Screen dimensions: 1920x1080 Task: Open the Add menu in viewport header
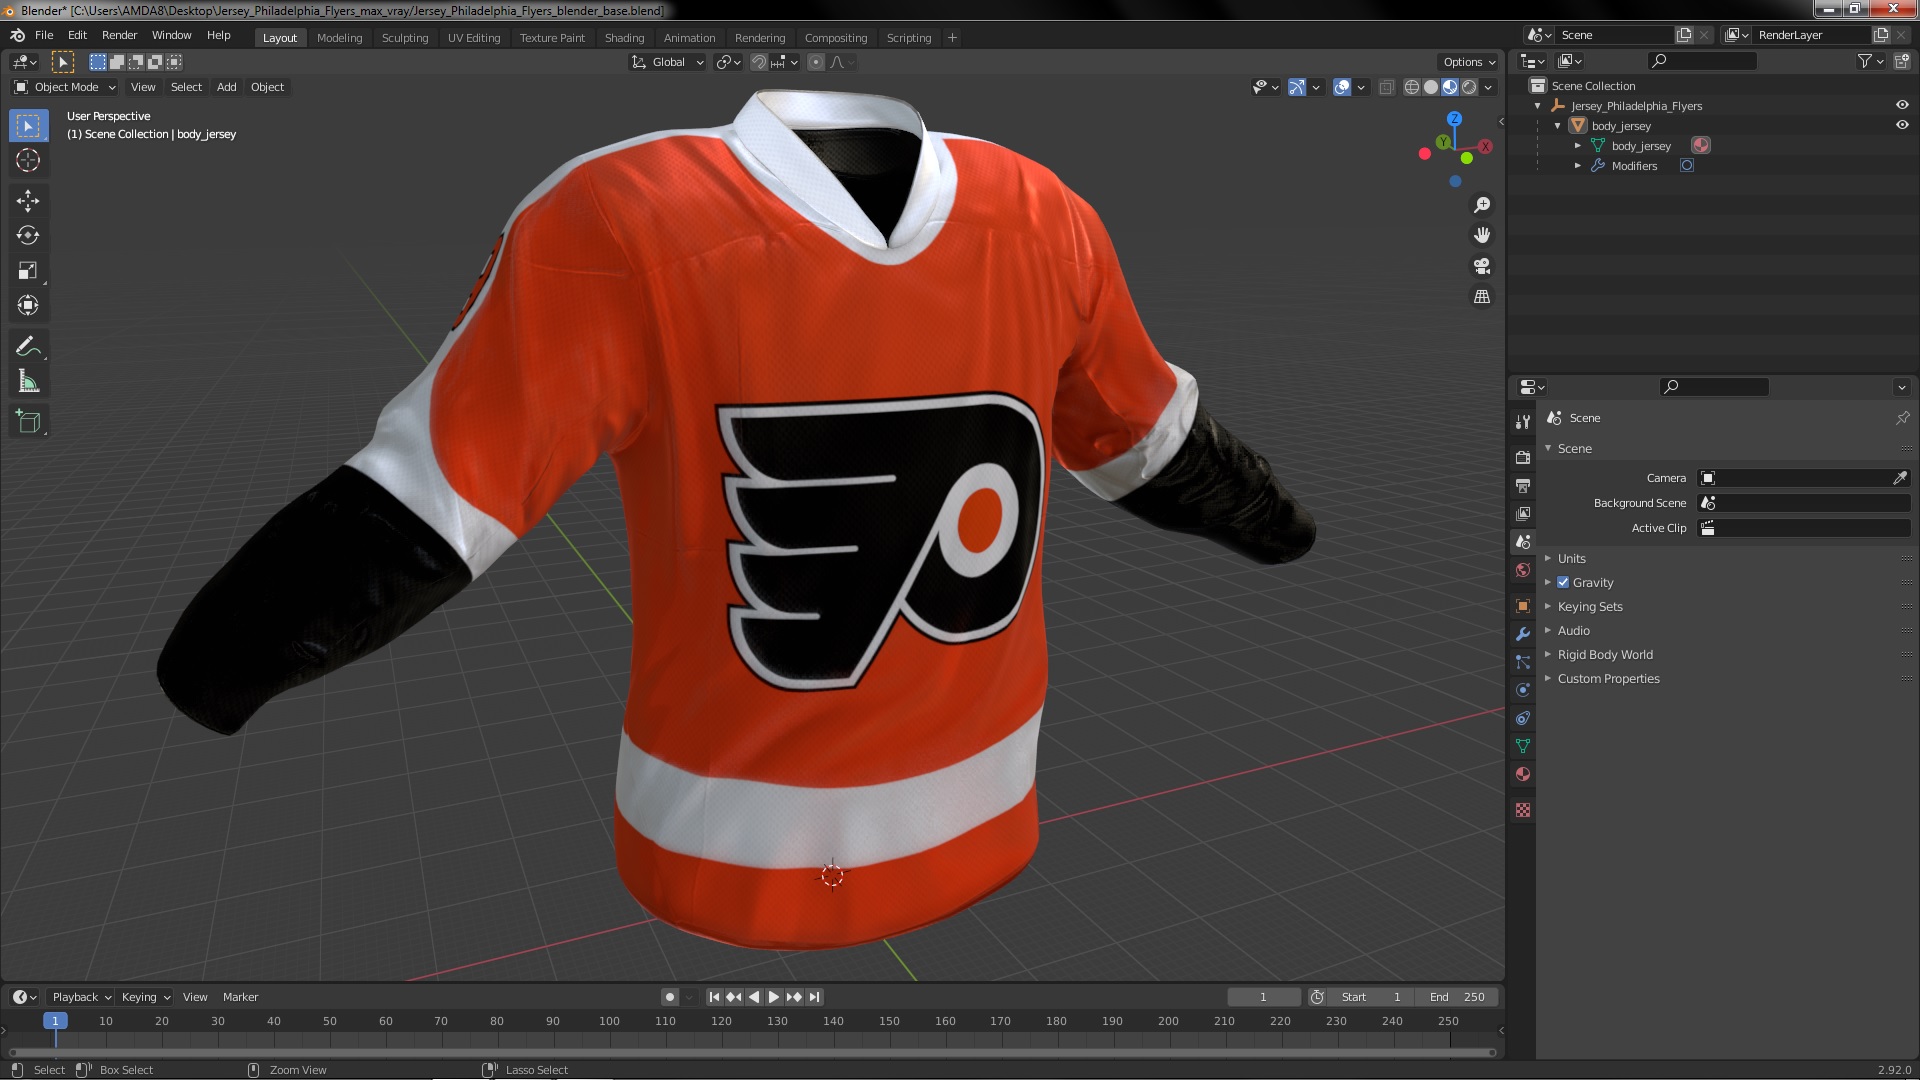point(227,87)
